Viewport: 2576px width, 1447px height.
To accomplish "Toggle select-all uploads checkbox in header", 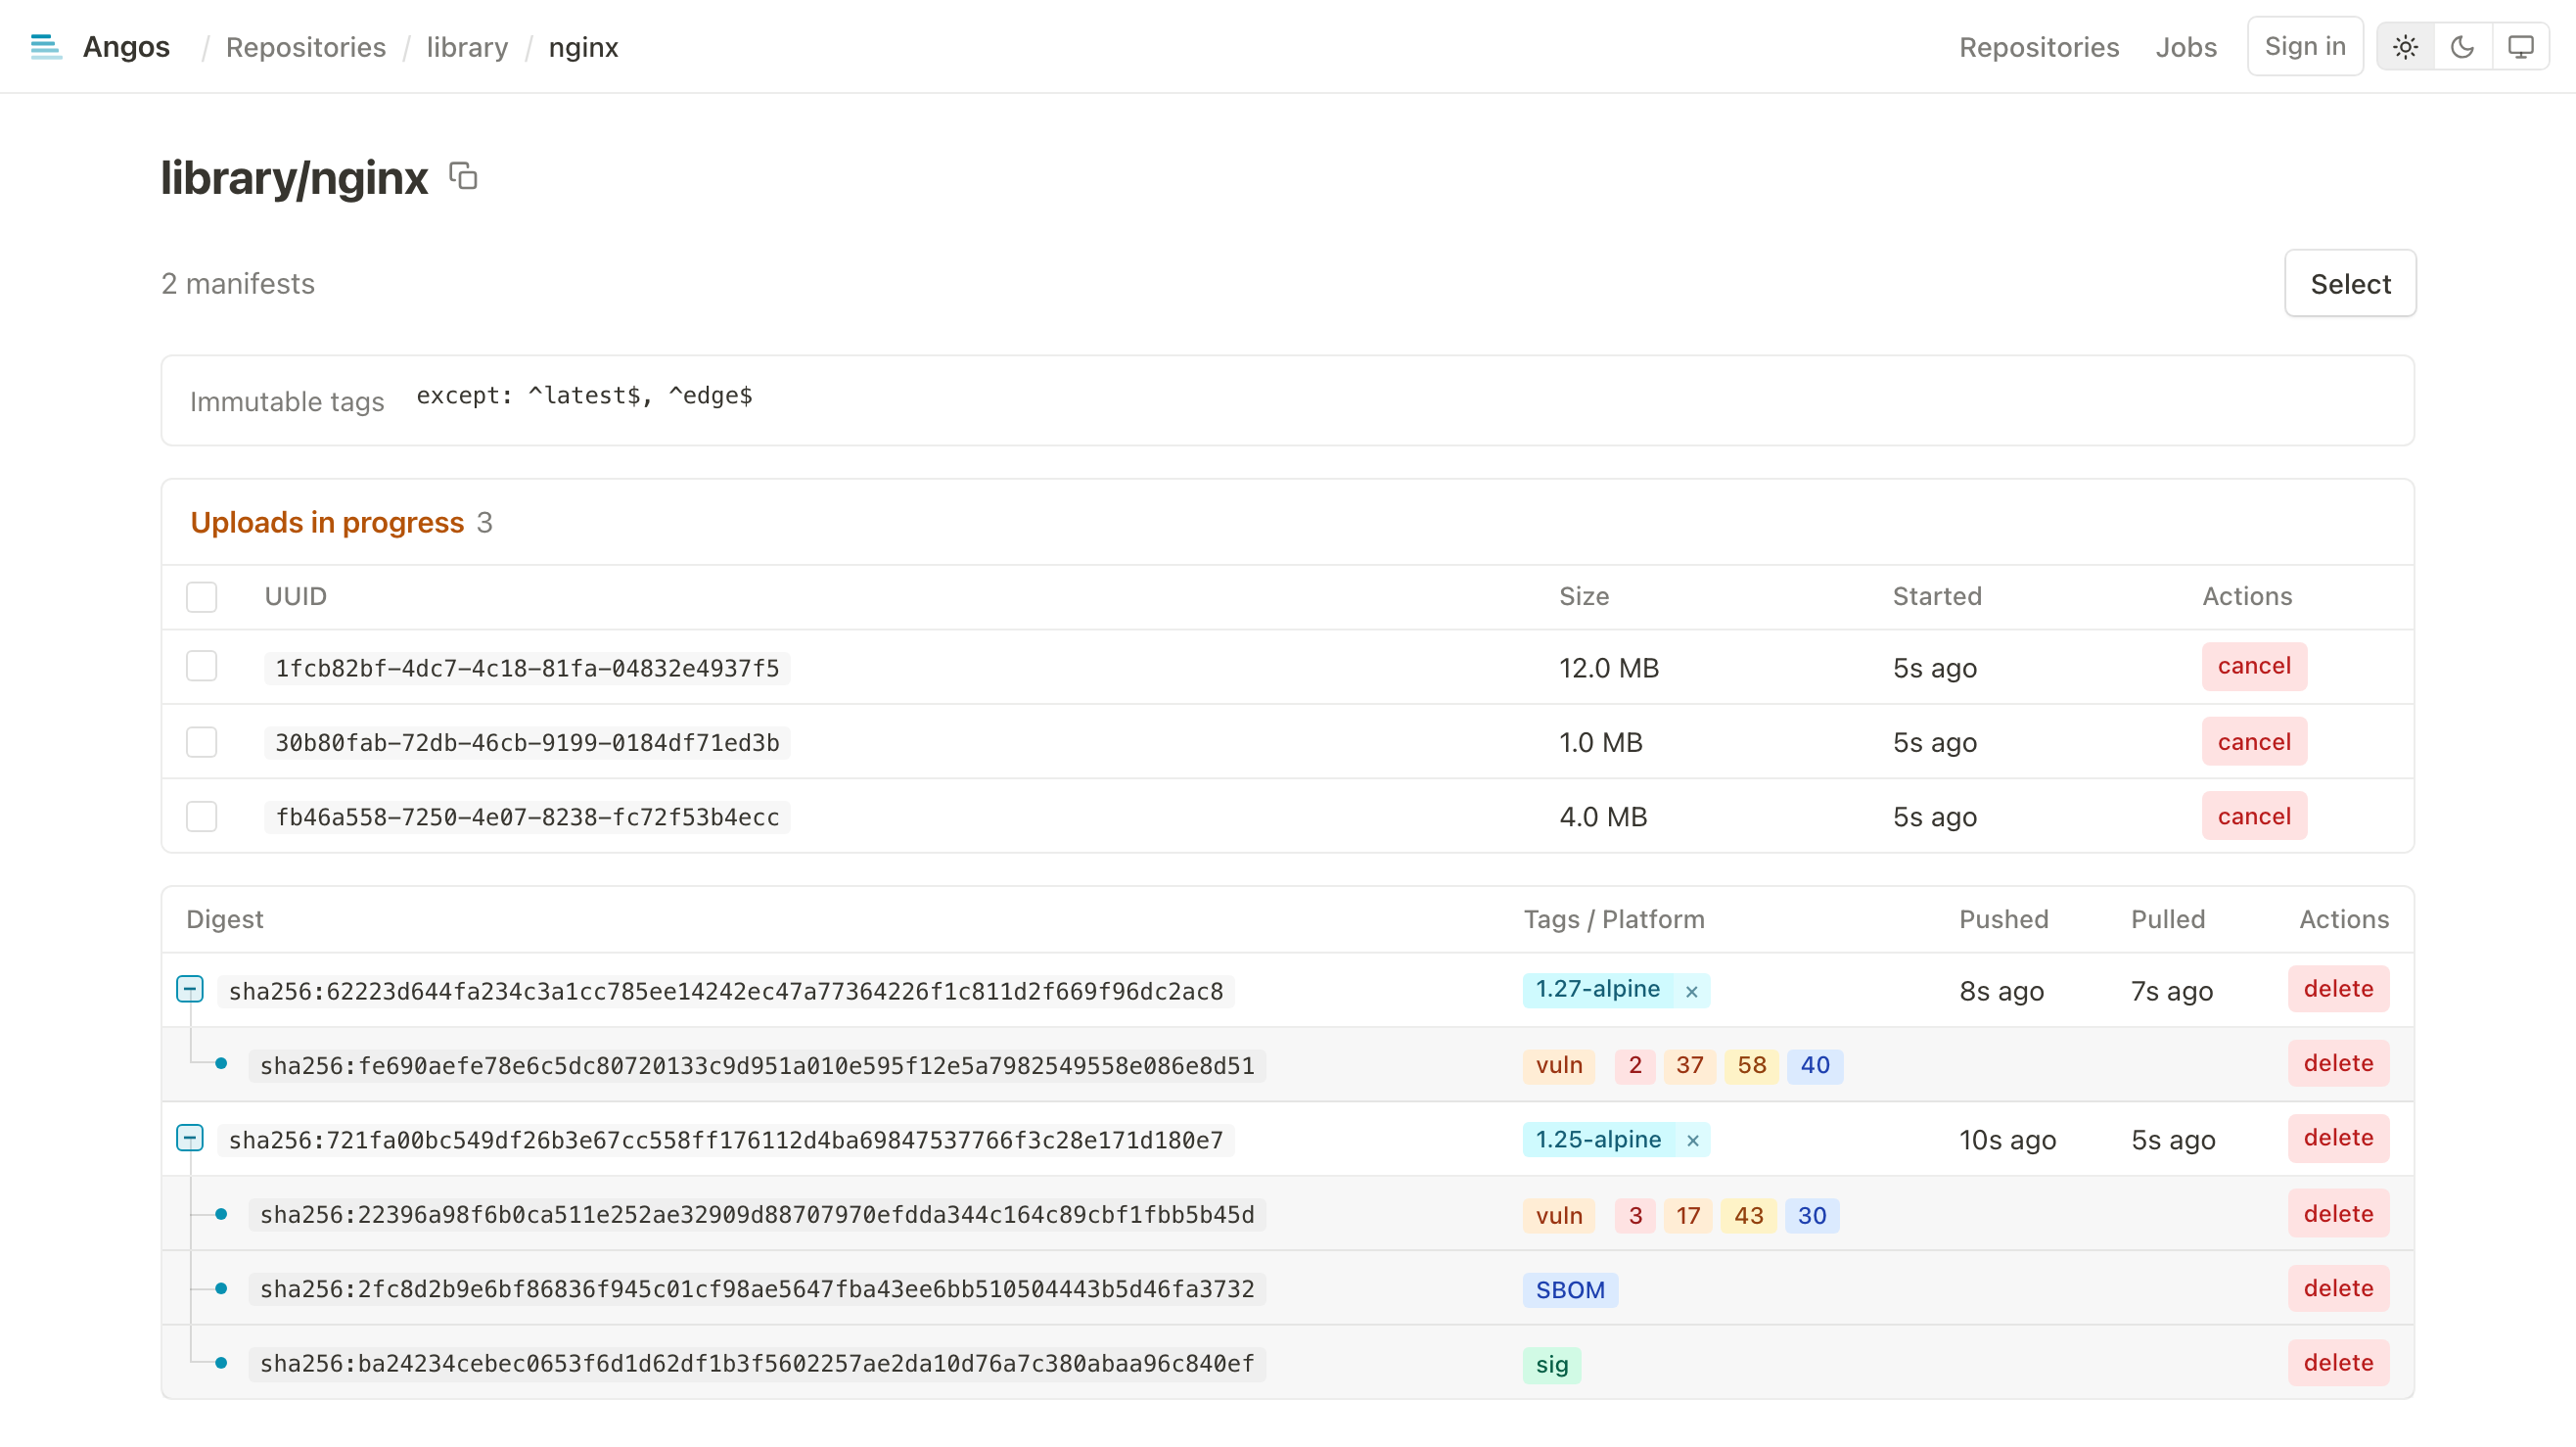I will (202, 597).
